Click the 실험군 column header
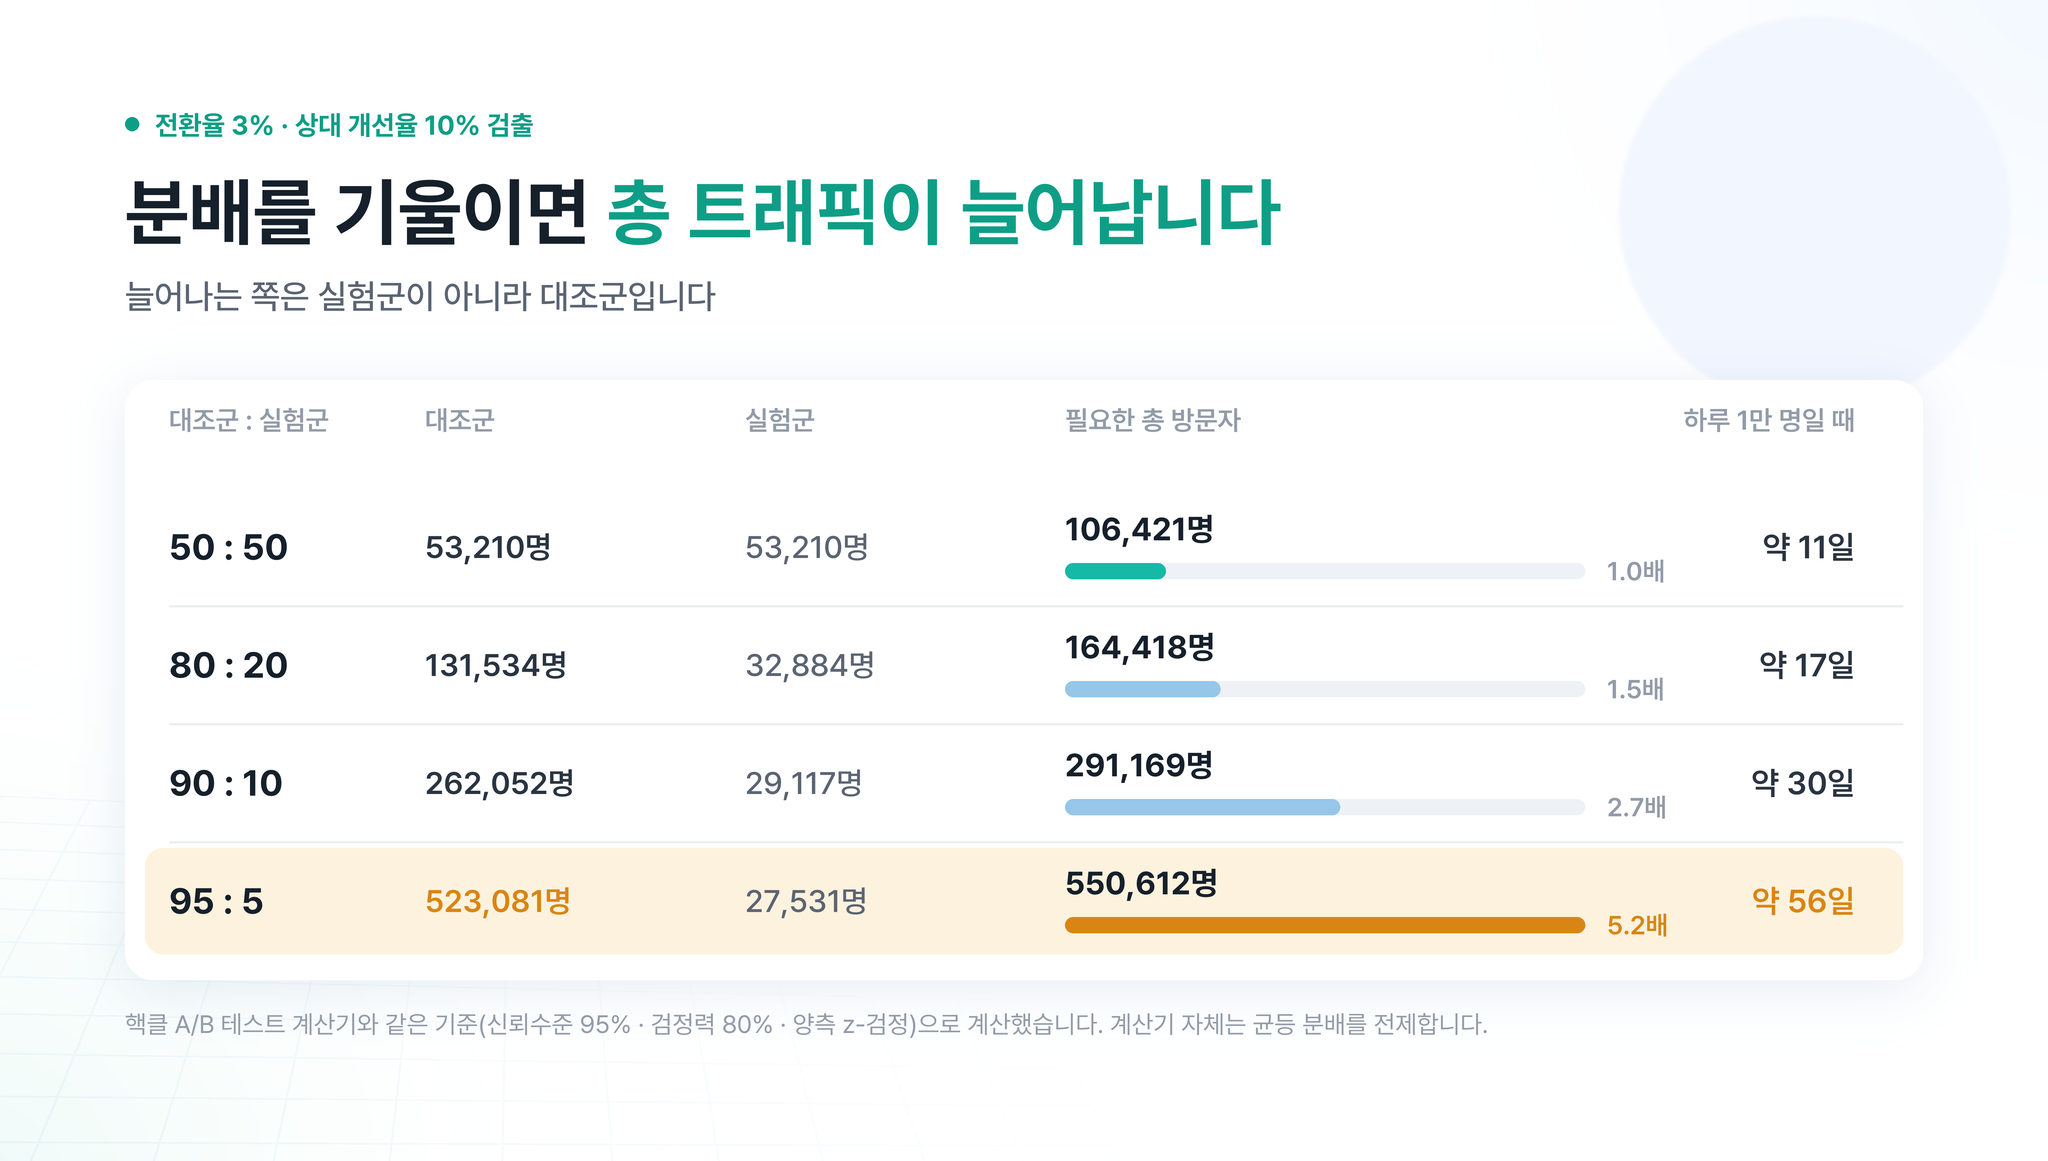Screen dimensions: 2048x1161 (x=780, y=420)
